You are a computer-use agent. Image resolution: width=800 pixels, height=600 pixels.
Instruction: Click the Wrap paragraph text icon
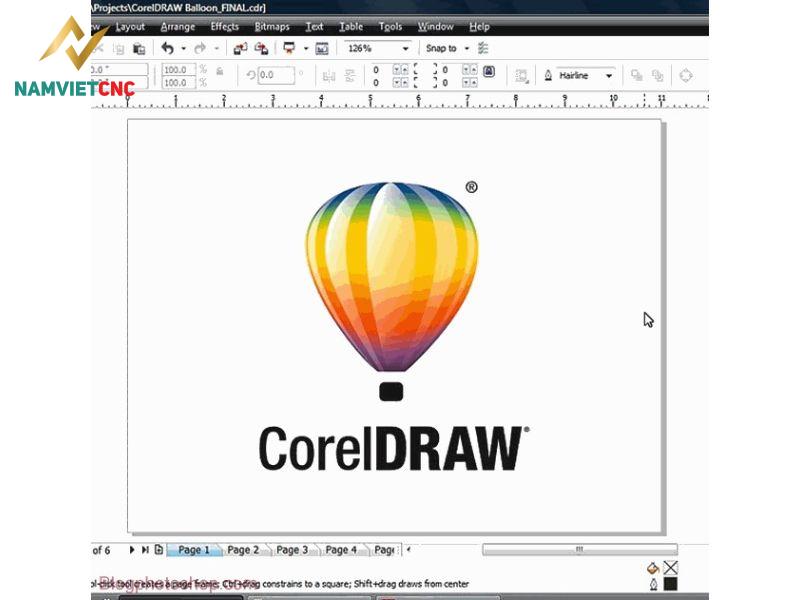point(521,76)
